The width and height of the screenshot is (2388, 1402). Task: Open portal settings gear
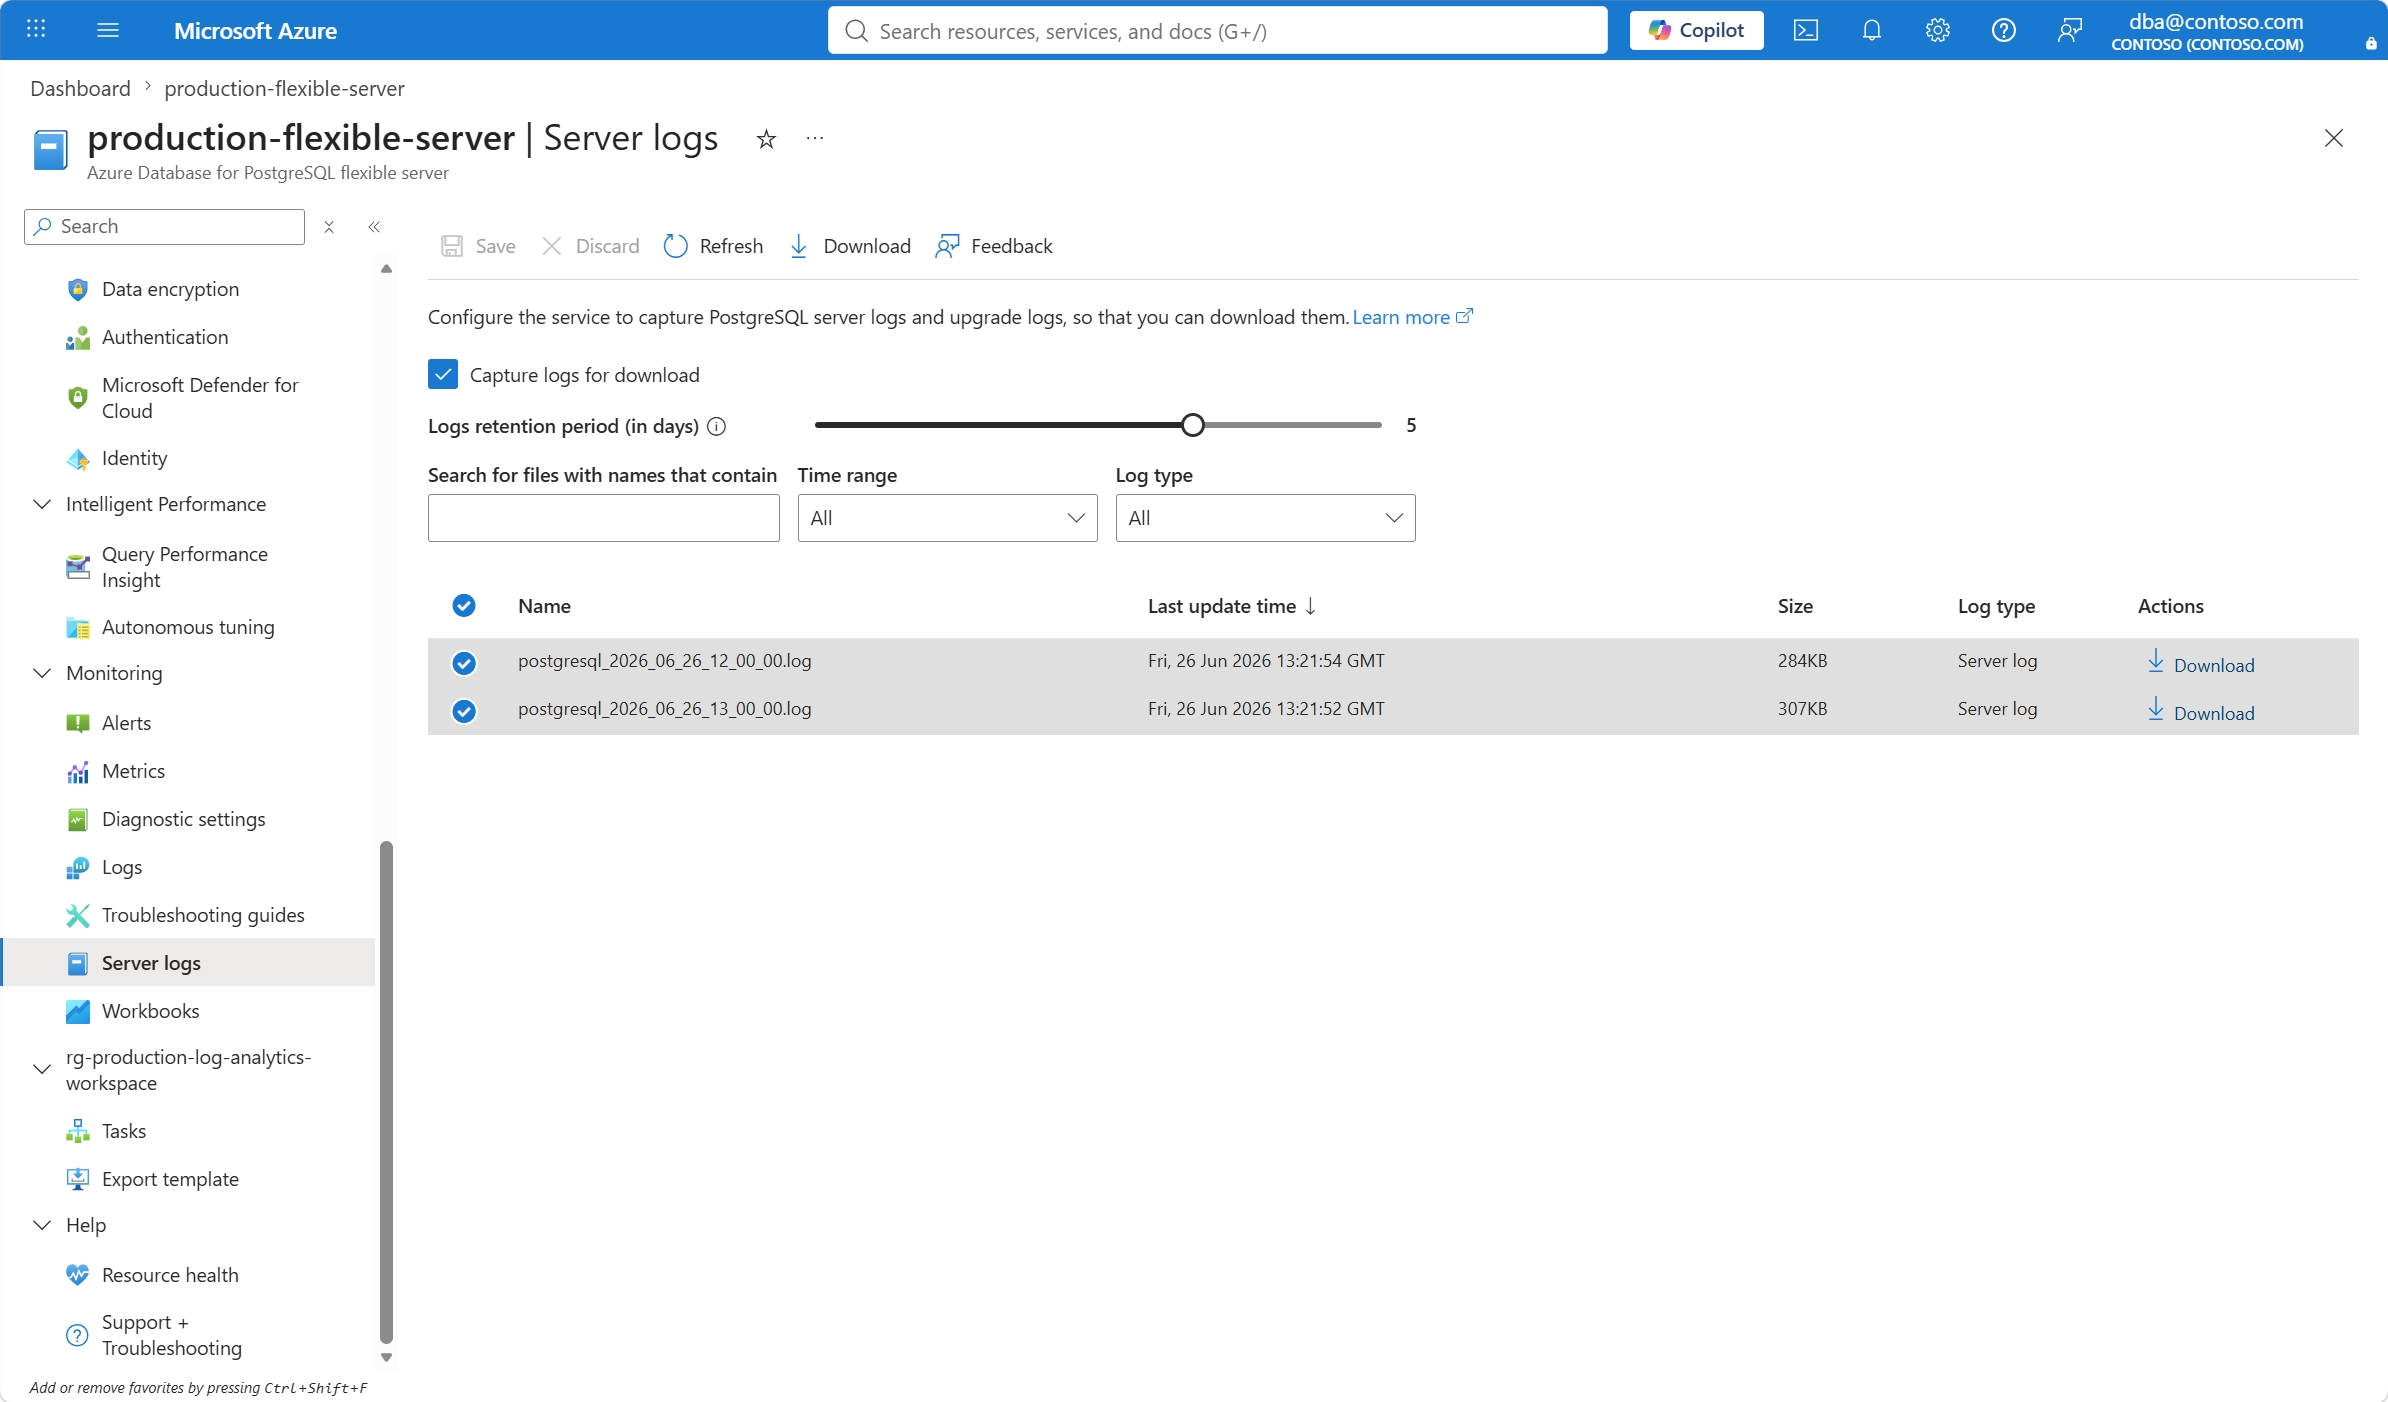1938,30
